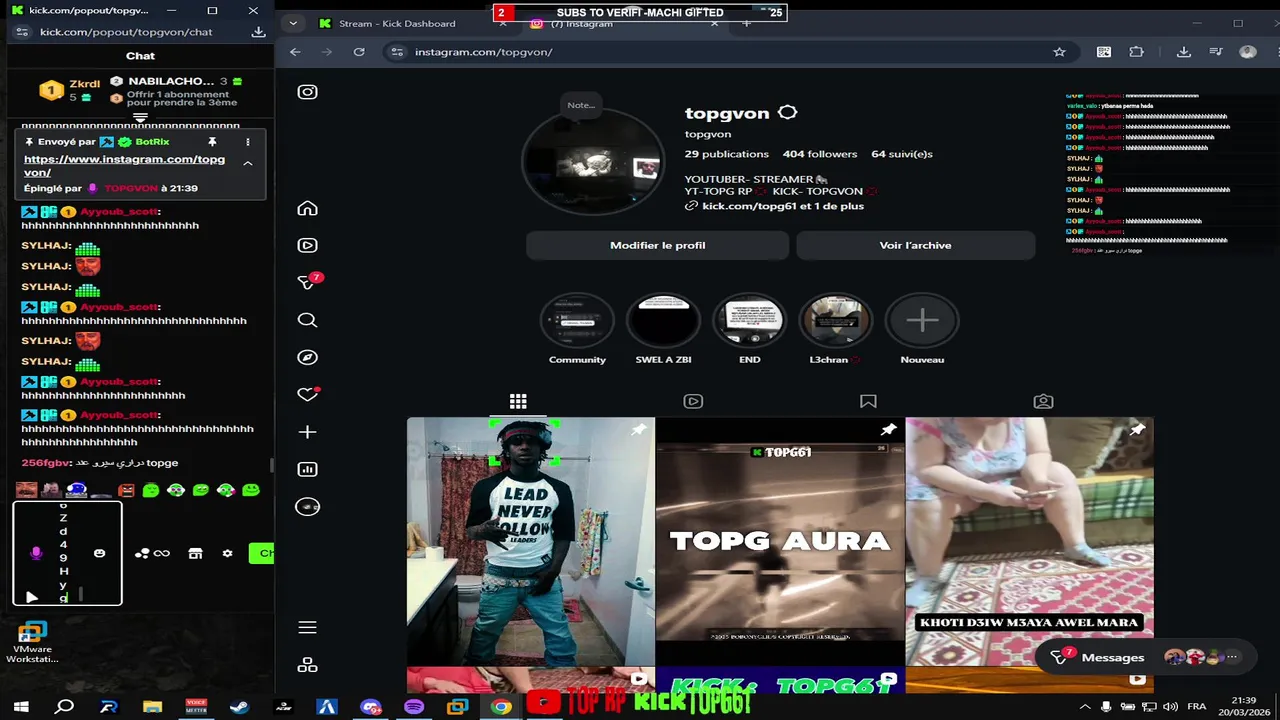Image resolution: width=1280 pixels, height=720 pixels.
Task: Open the Kick chat emoji picker
Action: point(99,553)
